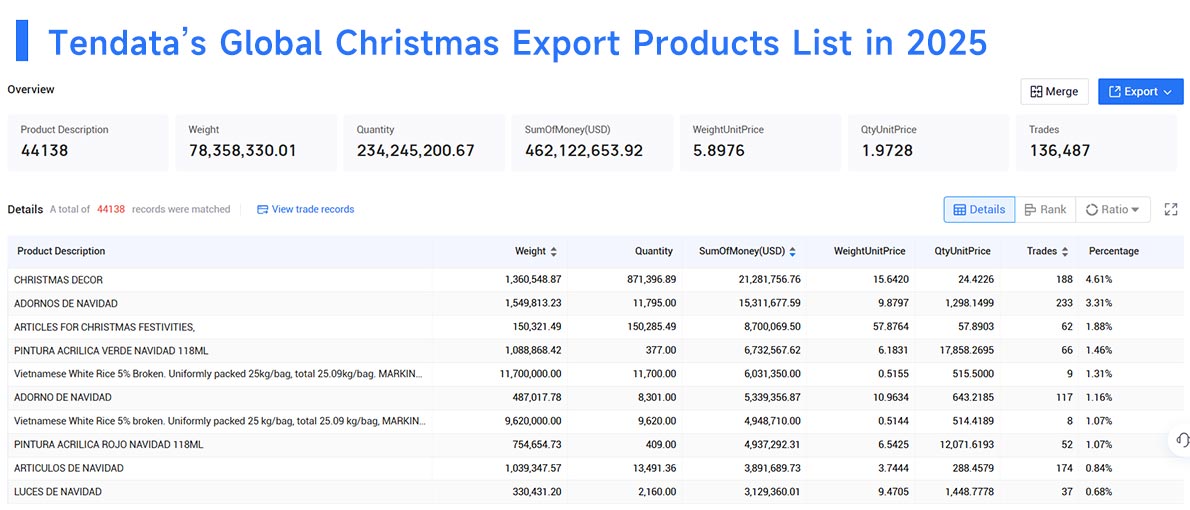Click the fullscreen expand icon
Screen dimensions: 1190x510
[x=1170, y=209]
